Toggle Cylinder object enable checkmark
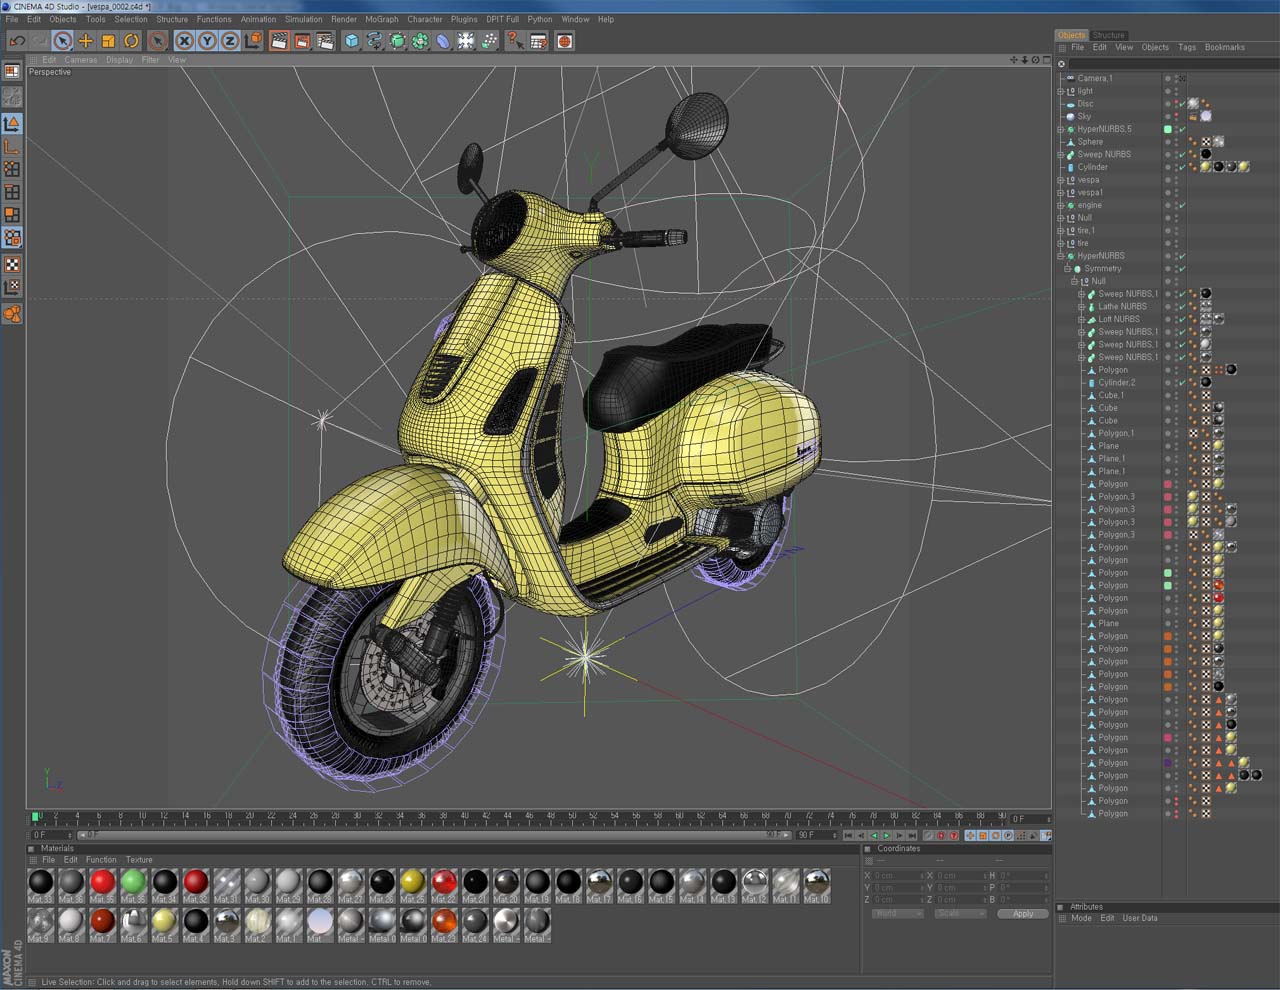 coord(1182,167)
